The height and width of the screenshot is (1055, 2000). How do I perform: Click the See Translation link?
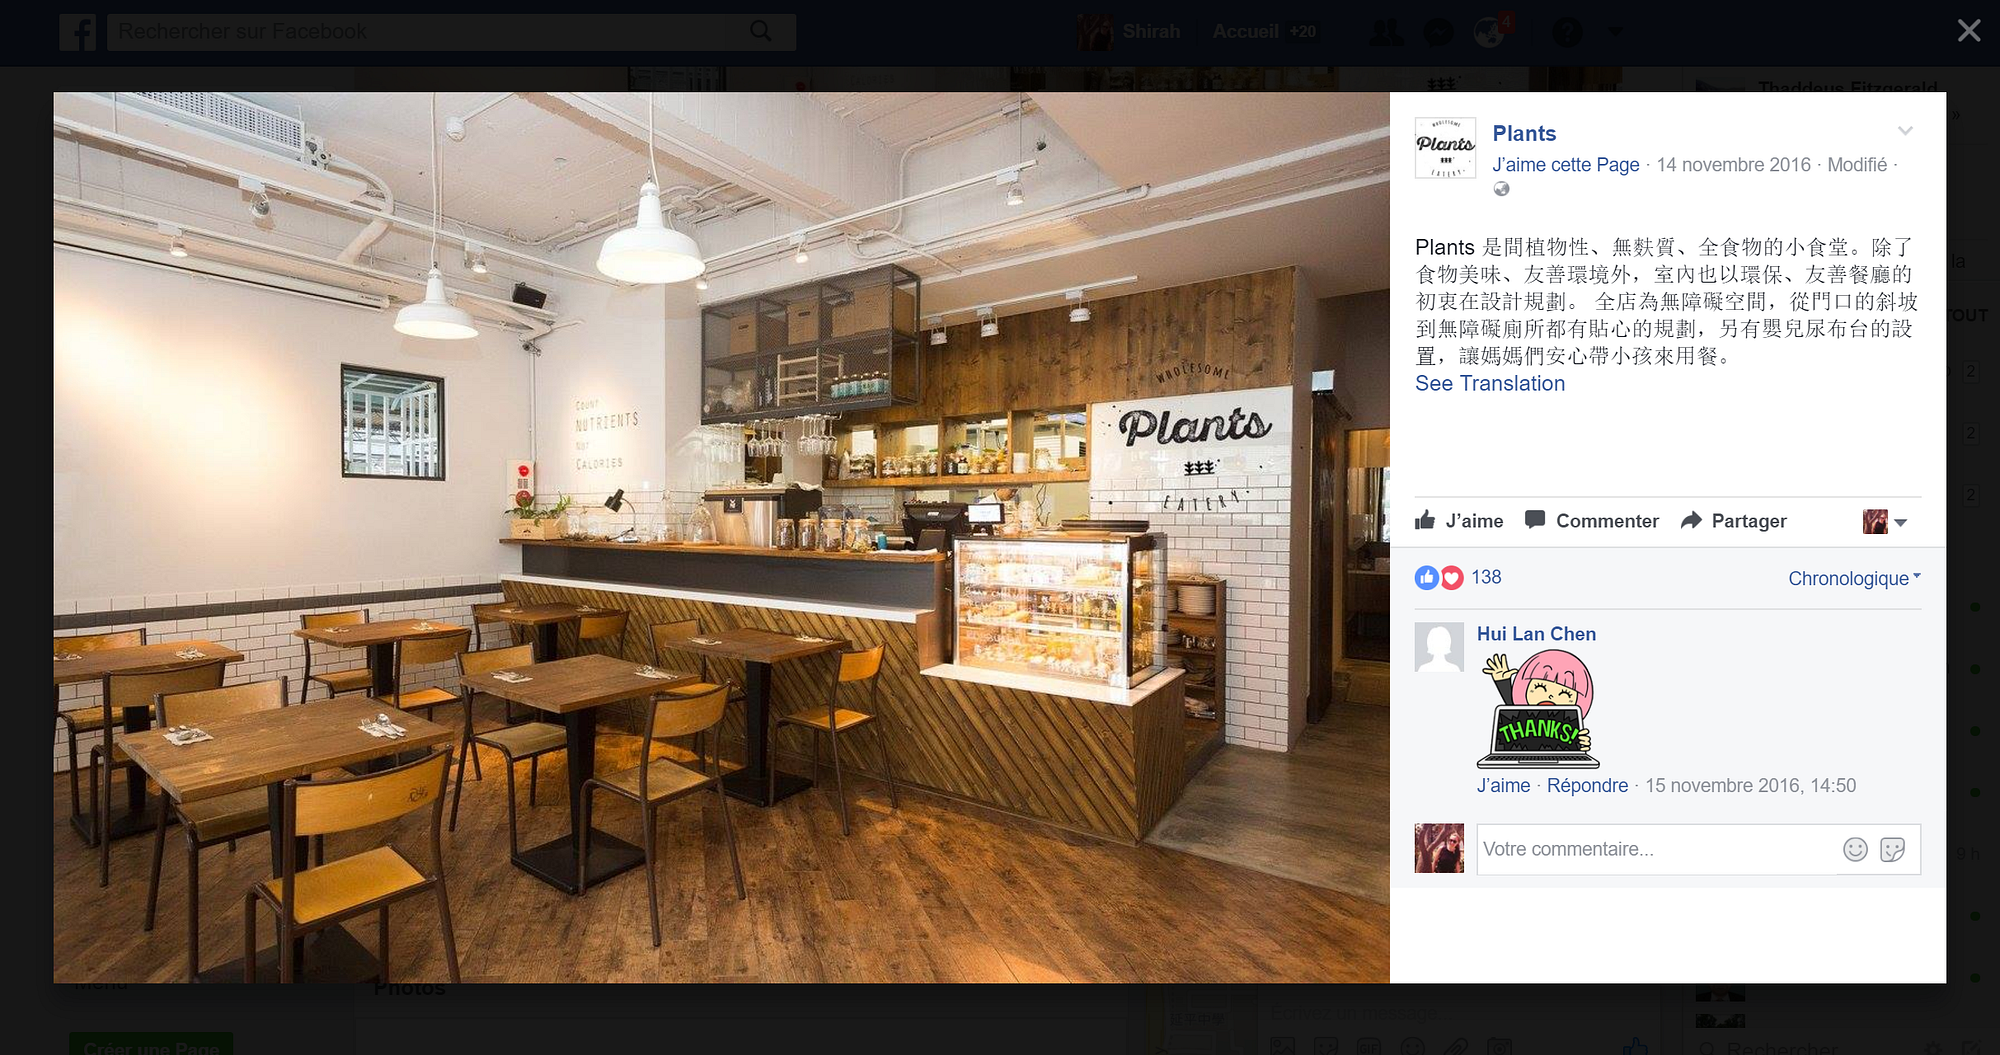(1490, 384)
